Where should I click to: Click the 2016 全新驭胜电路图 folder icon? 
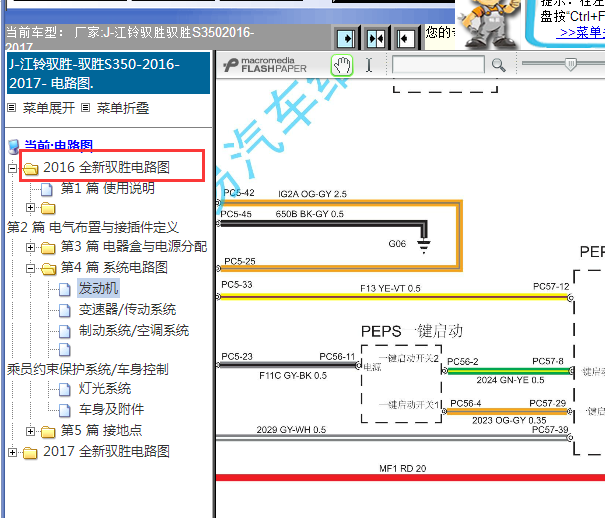click(30, 169)
